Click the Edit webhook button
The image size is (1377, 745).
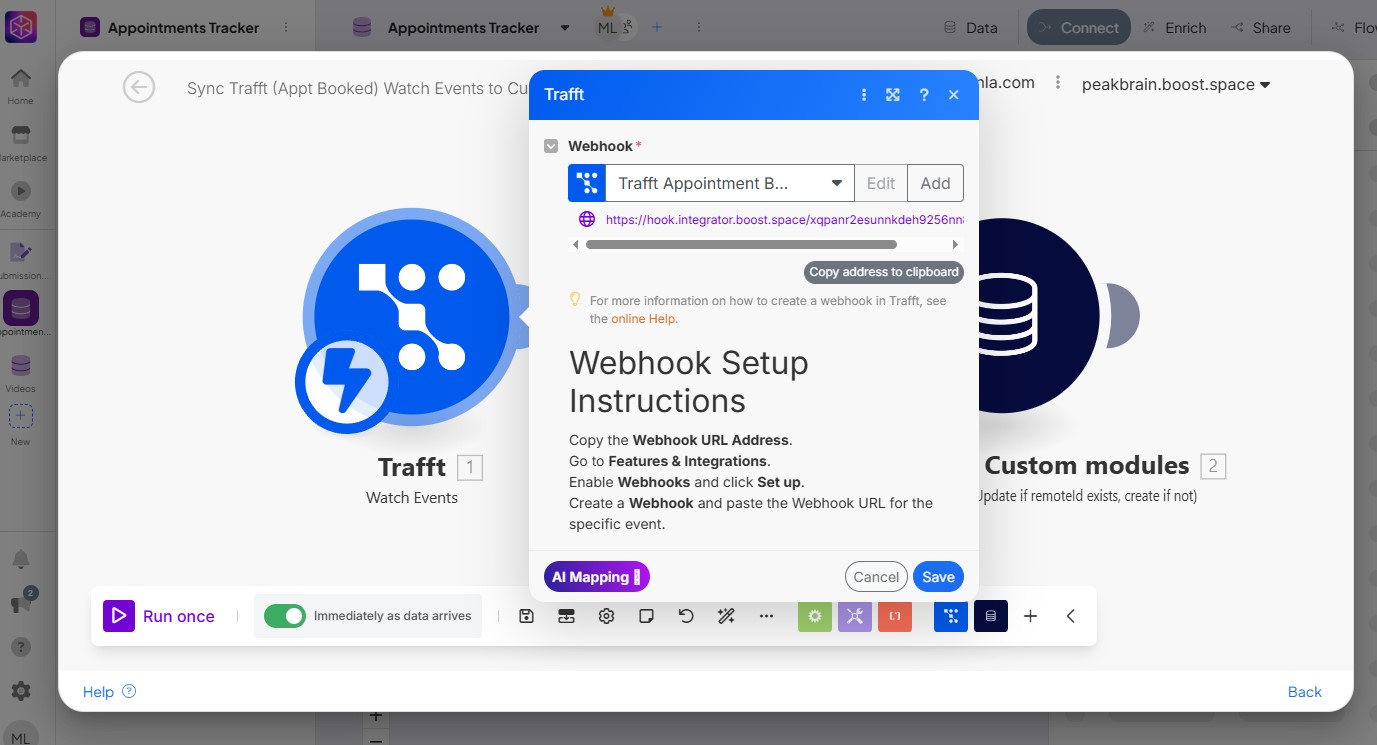[x=881, y=183]
